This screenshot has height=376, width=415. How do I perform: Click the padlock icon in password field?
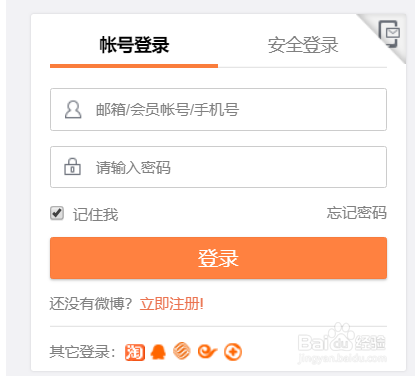tap(72, 167)
